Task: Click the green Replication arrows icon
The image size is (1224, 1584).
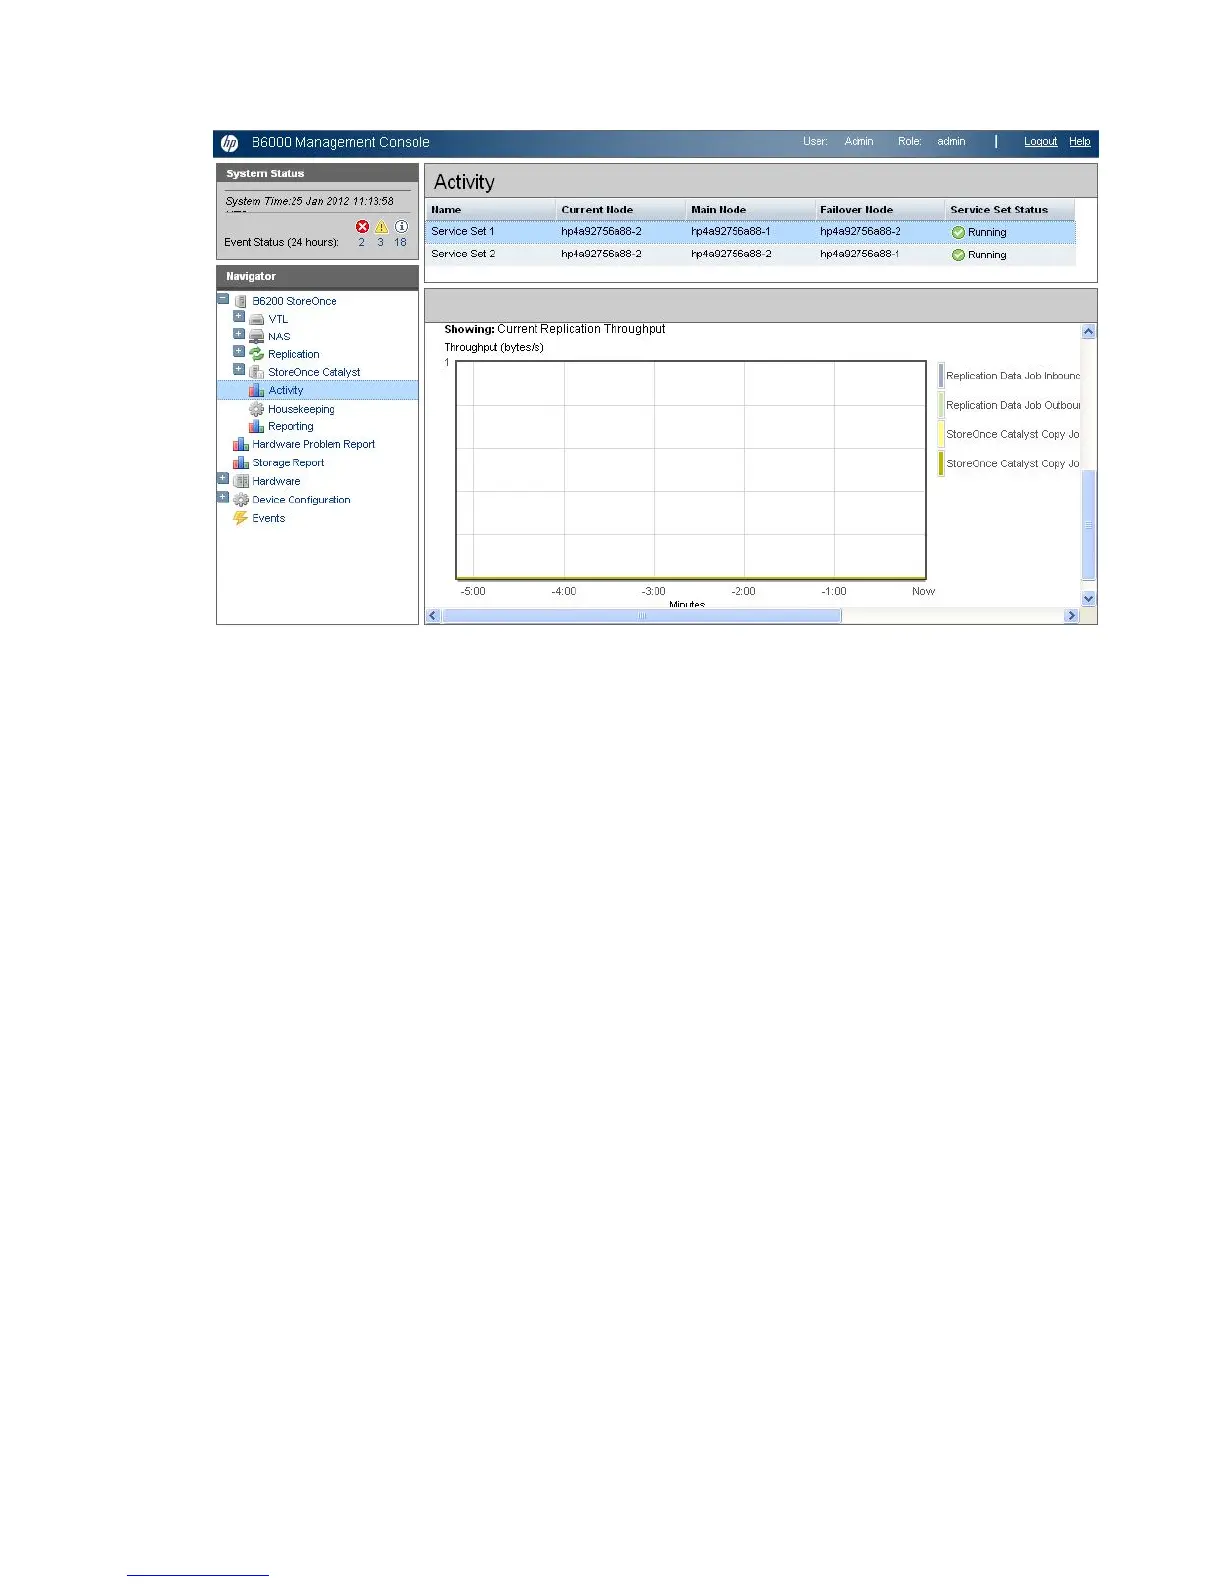Action: click(257, 354)
